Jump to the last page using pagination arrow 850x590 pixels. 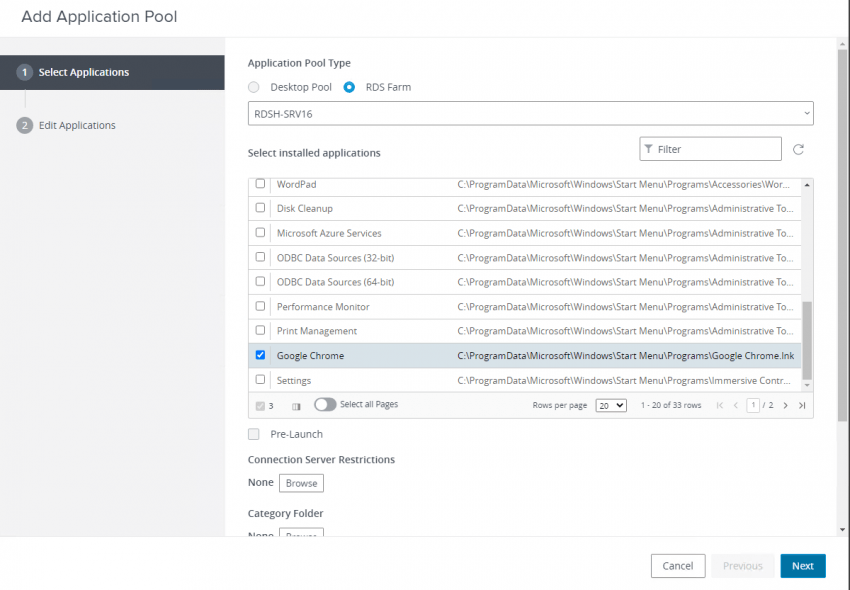(801, 405)
